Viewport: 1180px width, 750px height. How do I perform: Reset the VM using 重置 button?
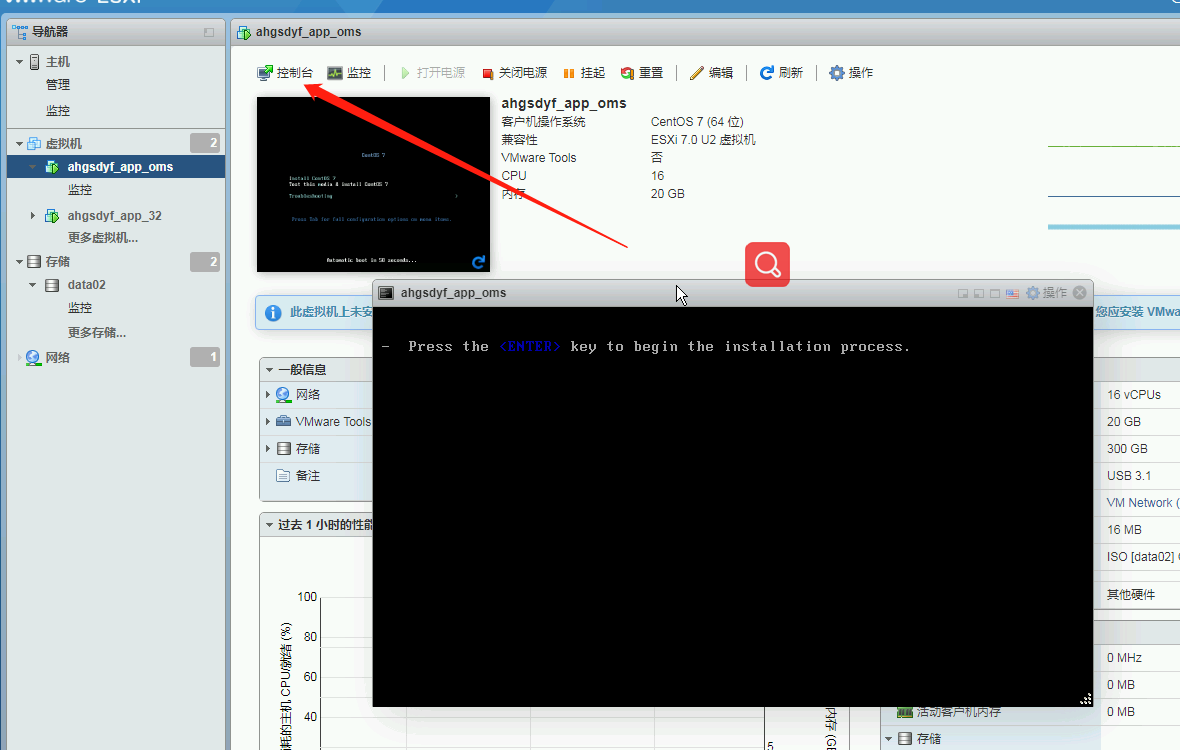pos(642,73)
